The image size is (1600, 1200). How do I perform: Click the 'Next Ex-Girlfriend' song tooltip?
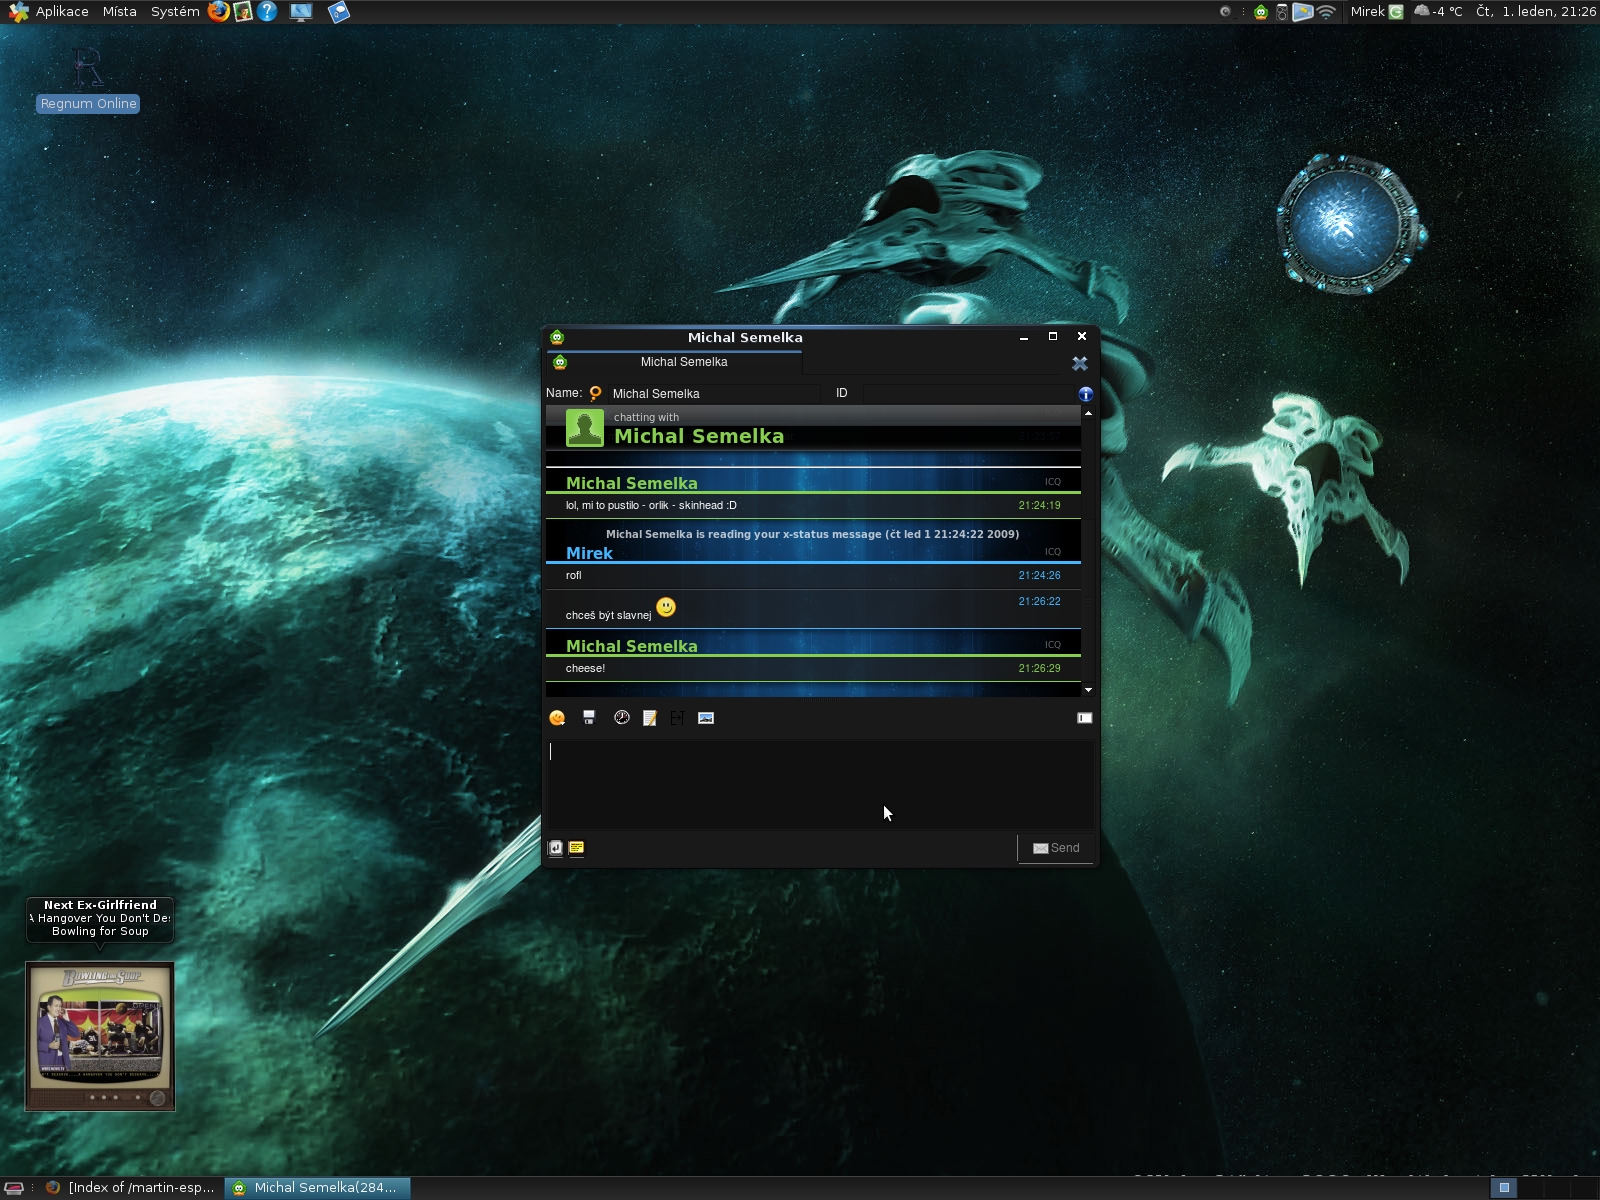[100, 918]
